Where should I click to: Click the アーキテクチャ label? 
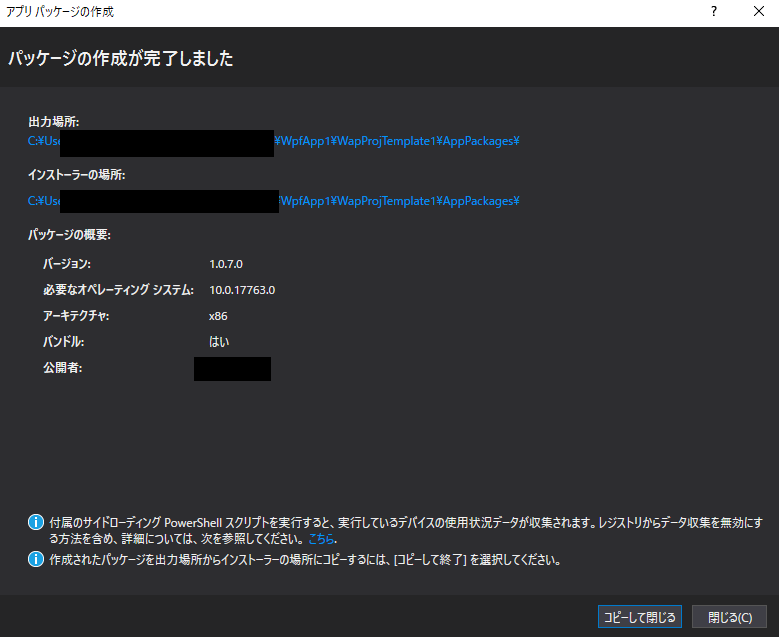pyautogui.click(x=76, y=316)
